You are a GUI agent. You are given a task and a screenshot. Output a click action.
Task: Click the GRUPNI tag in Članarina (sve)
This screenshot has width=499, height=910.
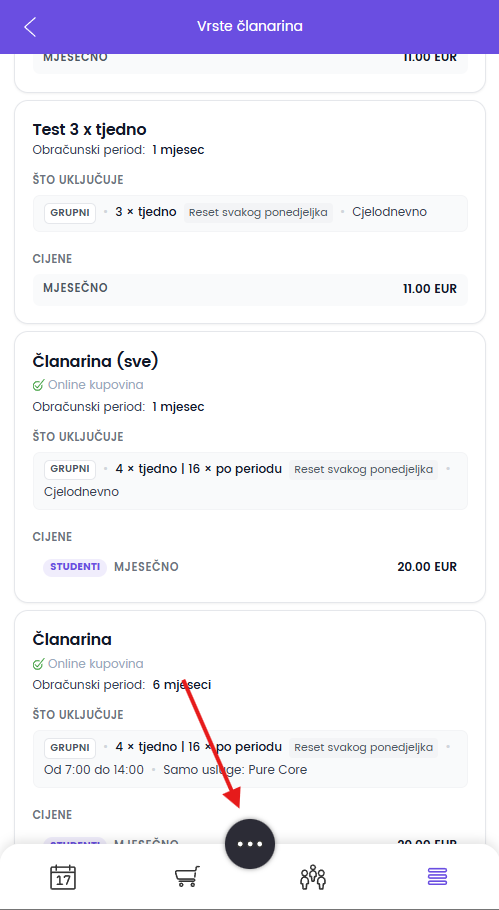70,469
